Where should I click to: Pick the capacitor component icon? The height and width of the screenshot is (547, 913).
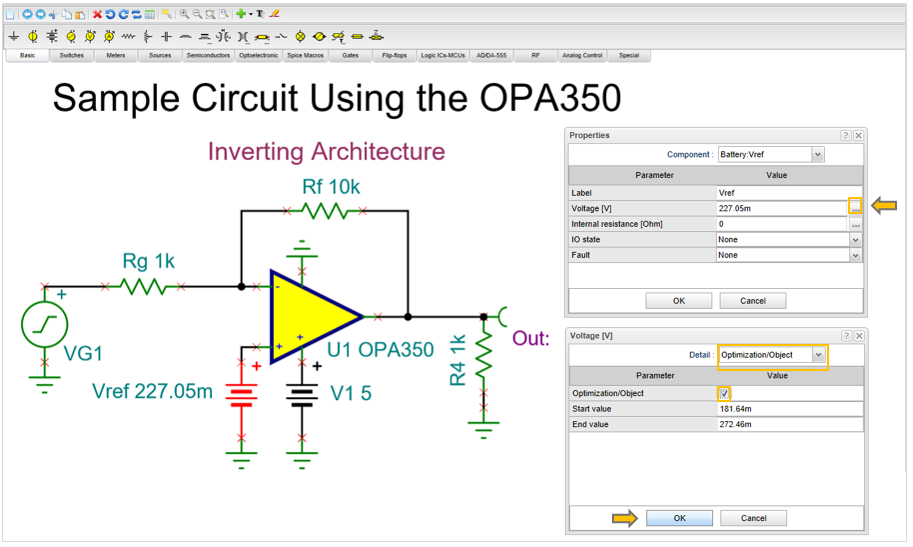pos(166,36)
